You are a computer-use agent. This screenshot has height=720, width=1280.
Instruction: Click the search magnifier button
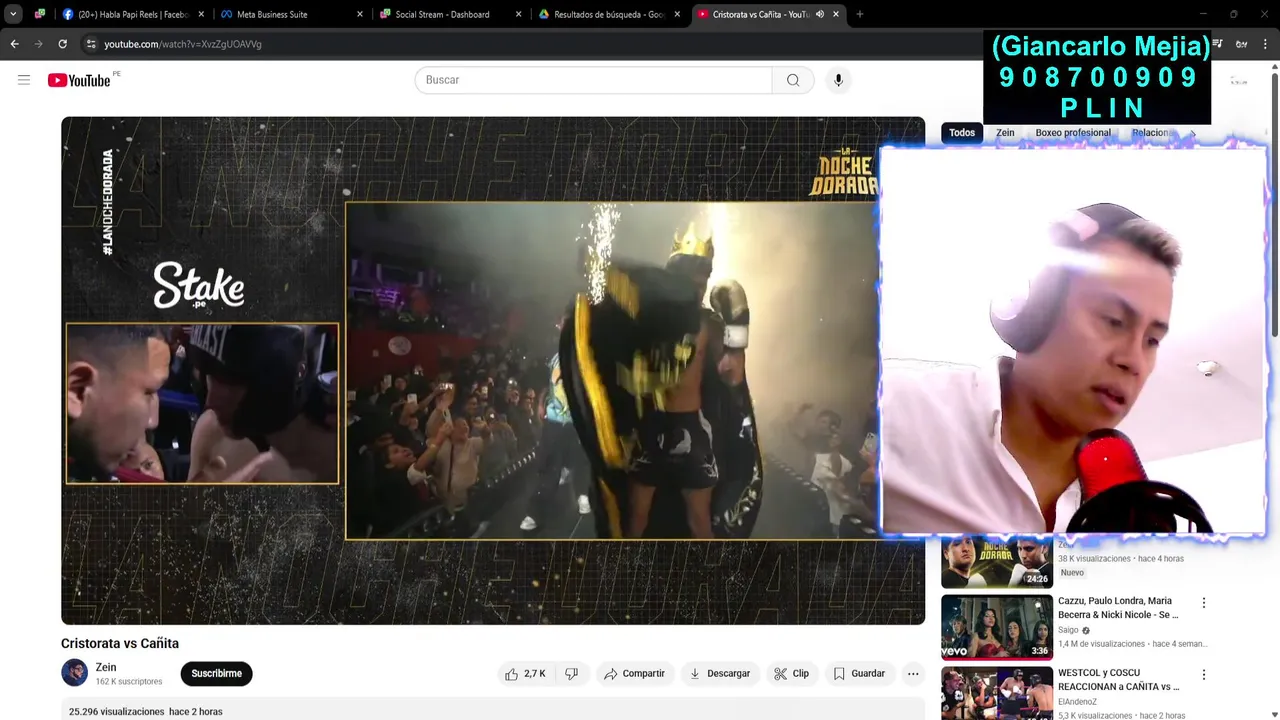[793, 80]
